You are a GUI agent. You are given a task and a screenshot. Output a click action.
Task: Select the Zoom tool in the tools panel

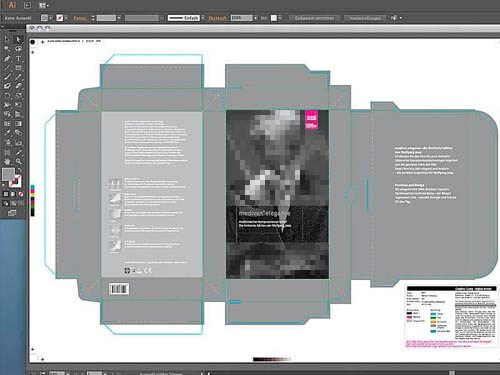(x=18, y=162)
